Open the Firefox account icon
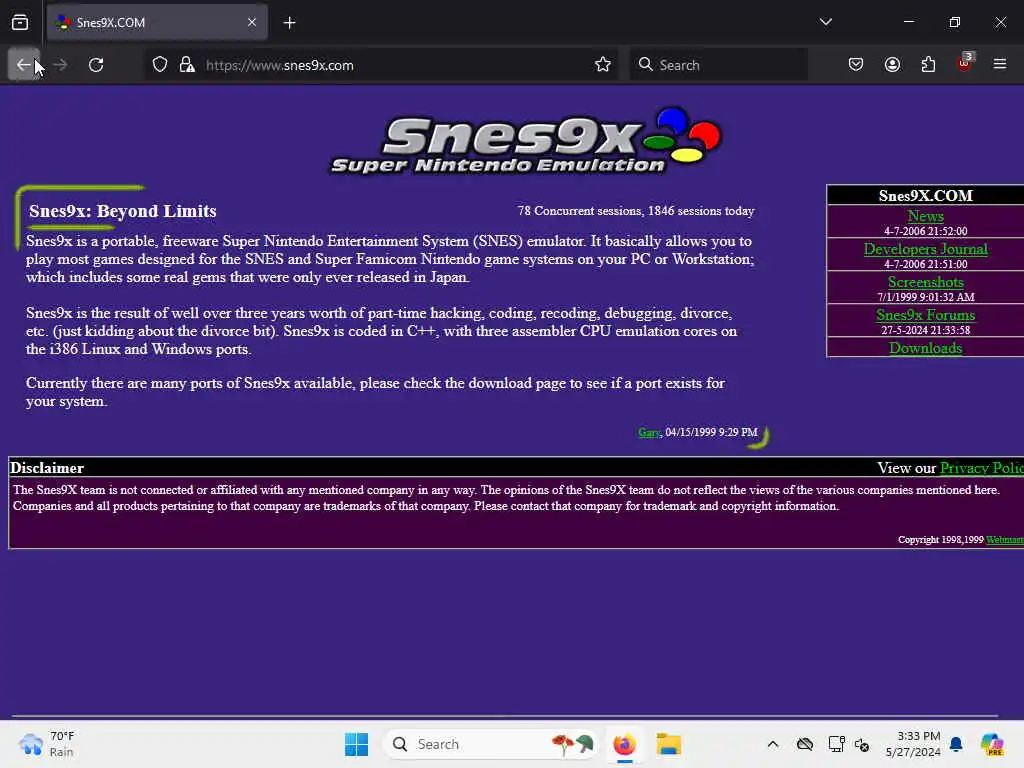The width and height of the screenshot is (1024, 768). [x=892, y=65]
